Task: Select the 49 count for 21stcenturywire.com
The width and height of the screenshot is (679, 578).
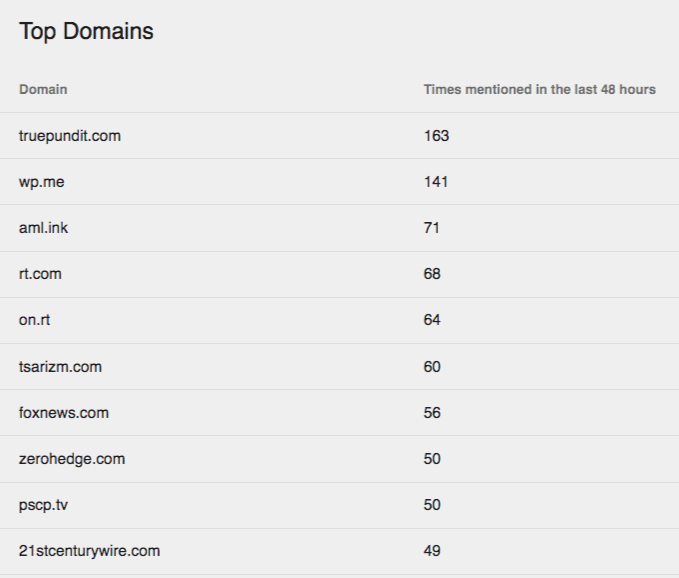Action: 432,551
